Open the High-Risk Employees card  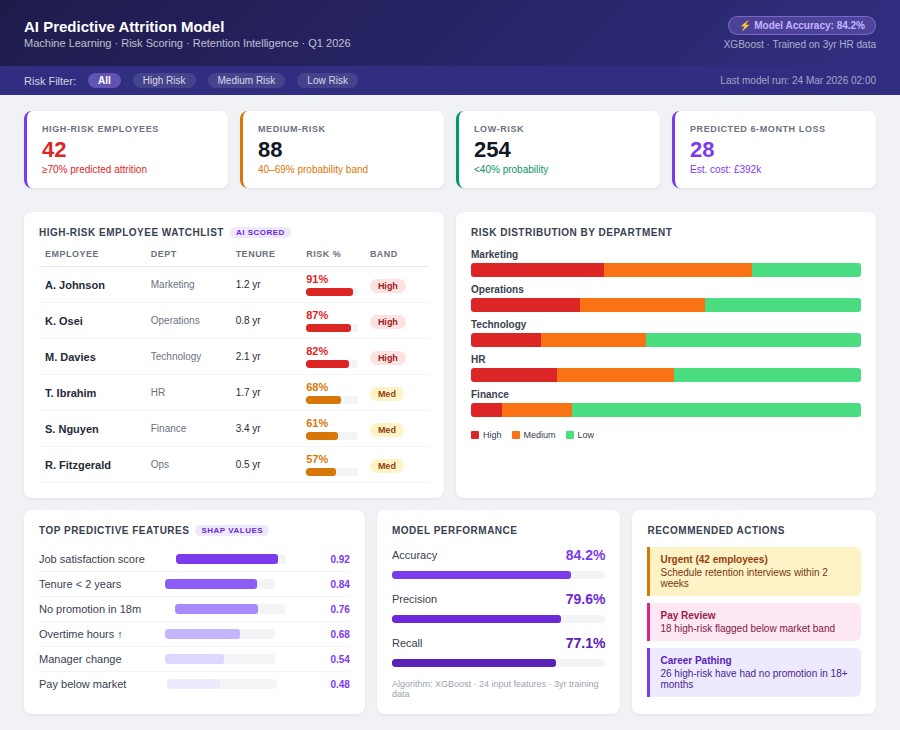126,149
